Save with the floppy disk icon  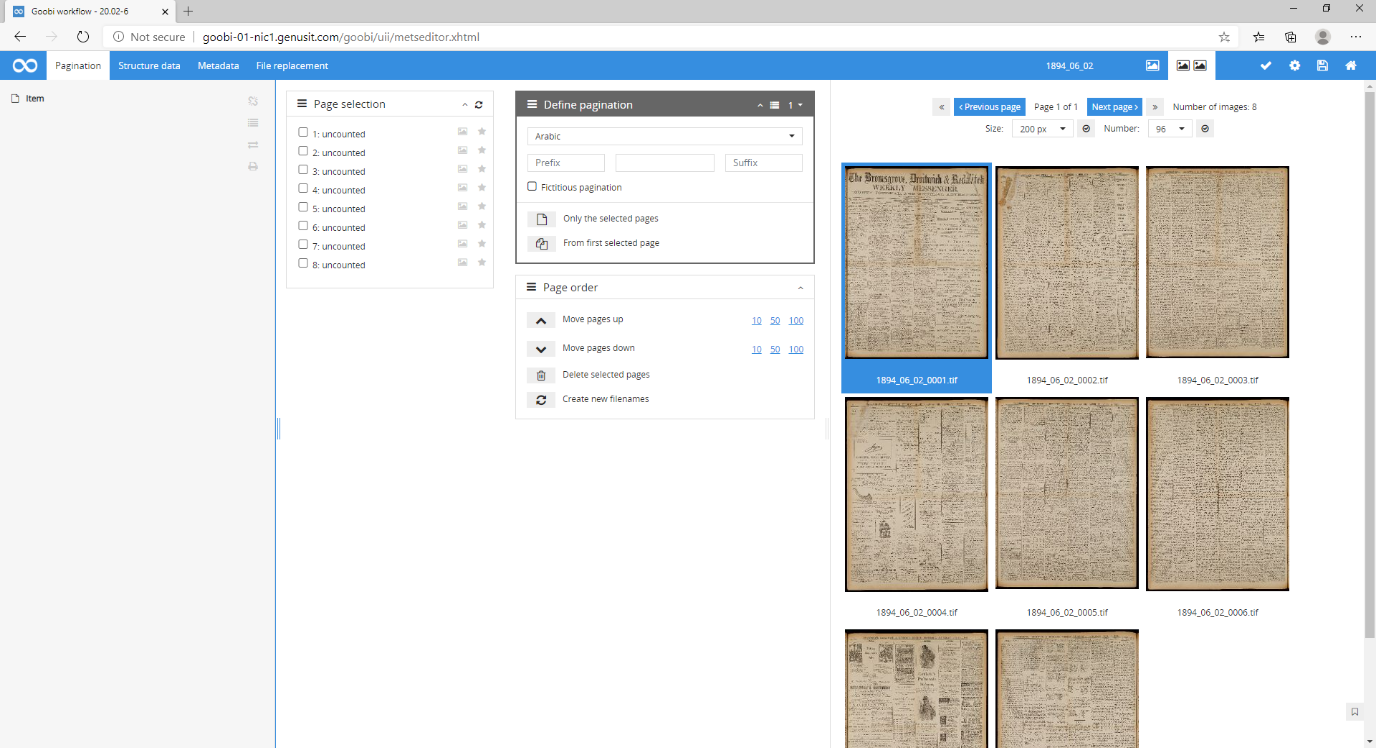(x=1322, y=66)
